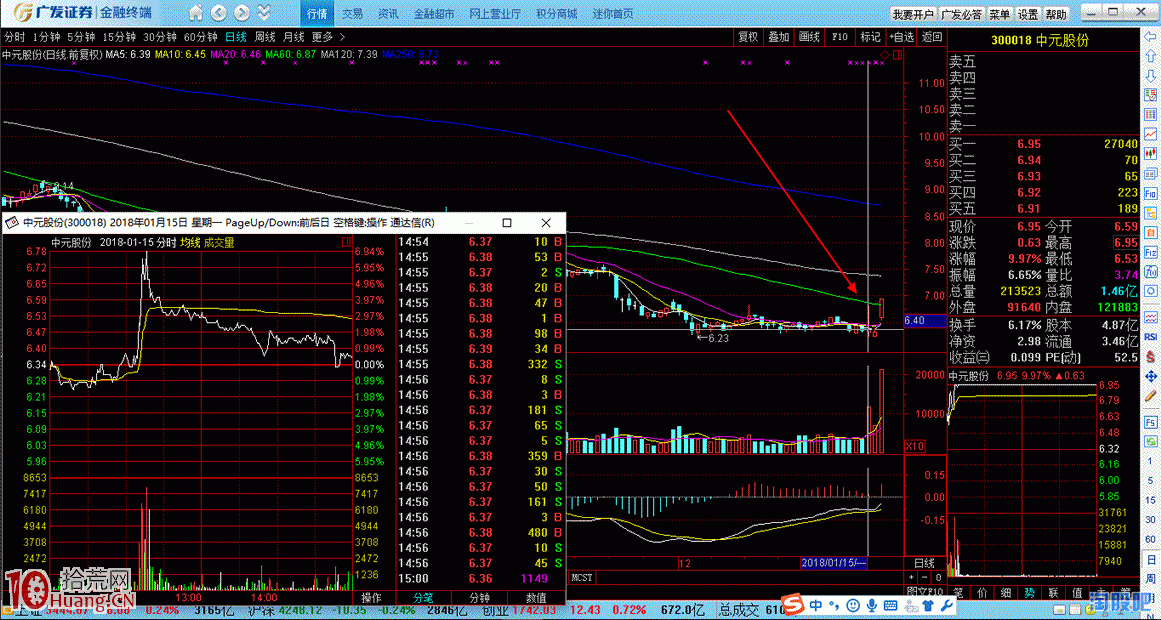Screen dimensions: 1161x620
Task: Click the red rectangle icon above the chart
Action: point(897,56)
